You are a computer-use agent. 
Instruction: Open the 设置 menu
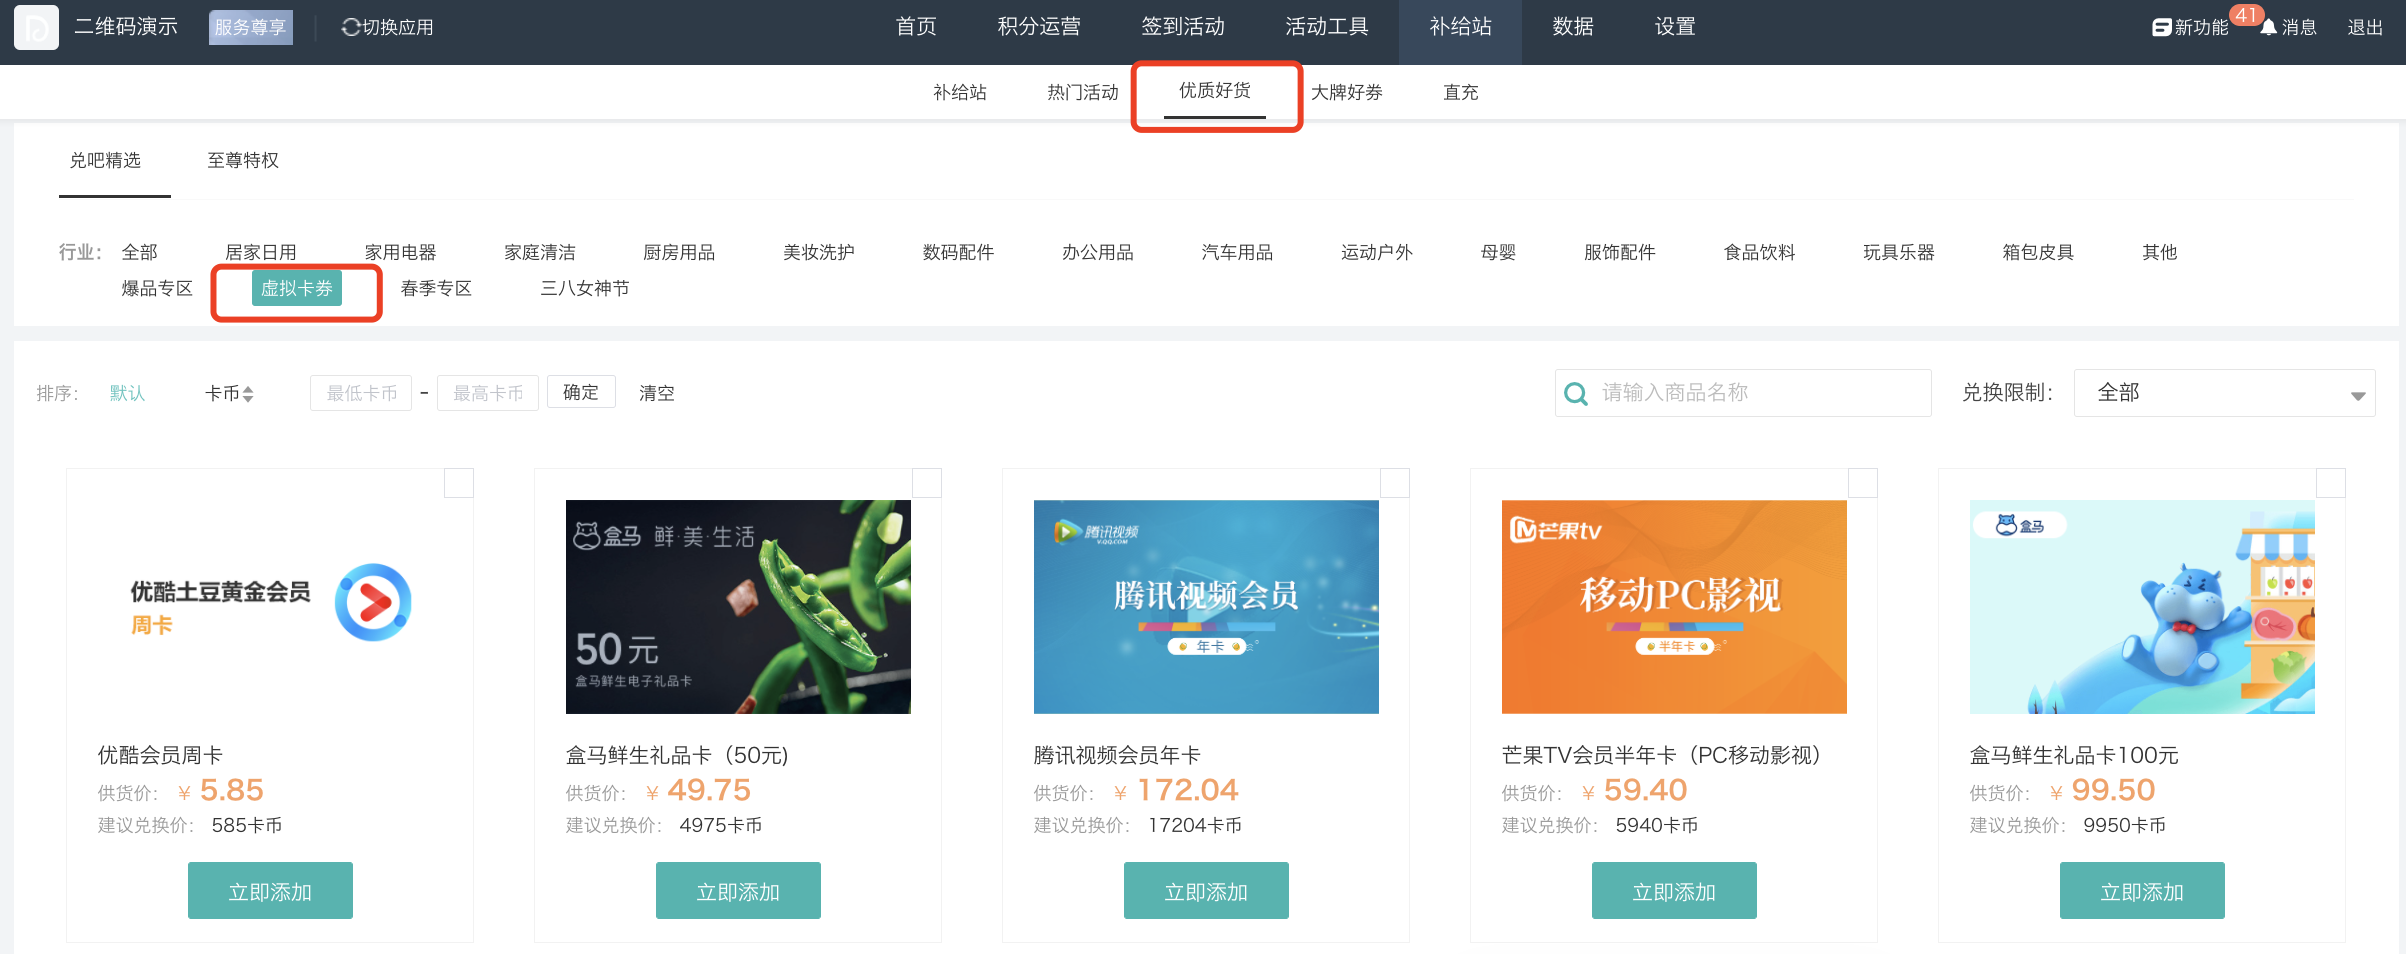[1675, 27]
